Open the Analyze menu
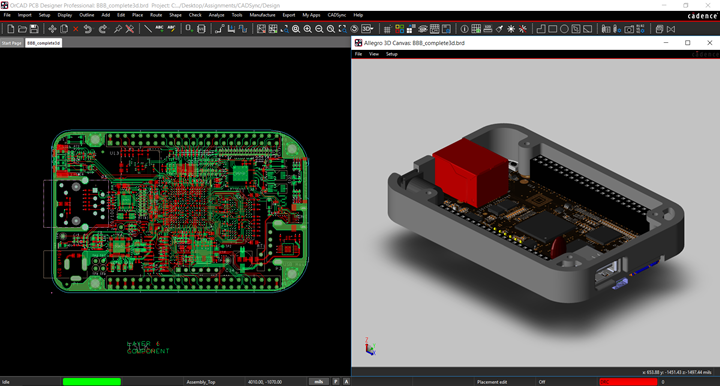This screenshot has width=720, height=386. [216, 15]
